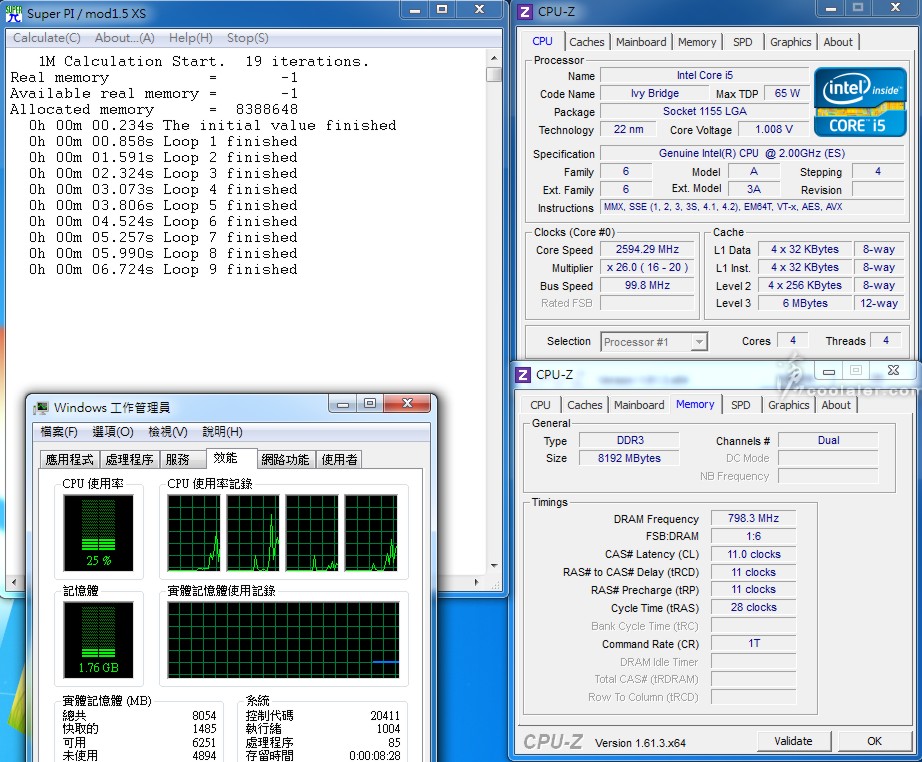Click the Super PI horizontal scrollbar right arrow
The height and width of the screenshot is (762, 922).
[477, 582]
